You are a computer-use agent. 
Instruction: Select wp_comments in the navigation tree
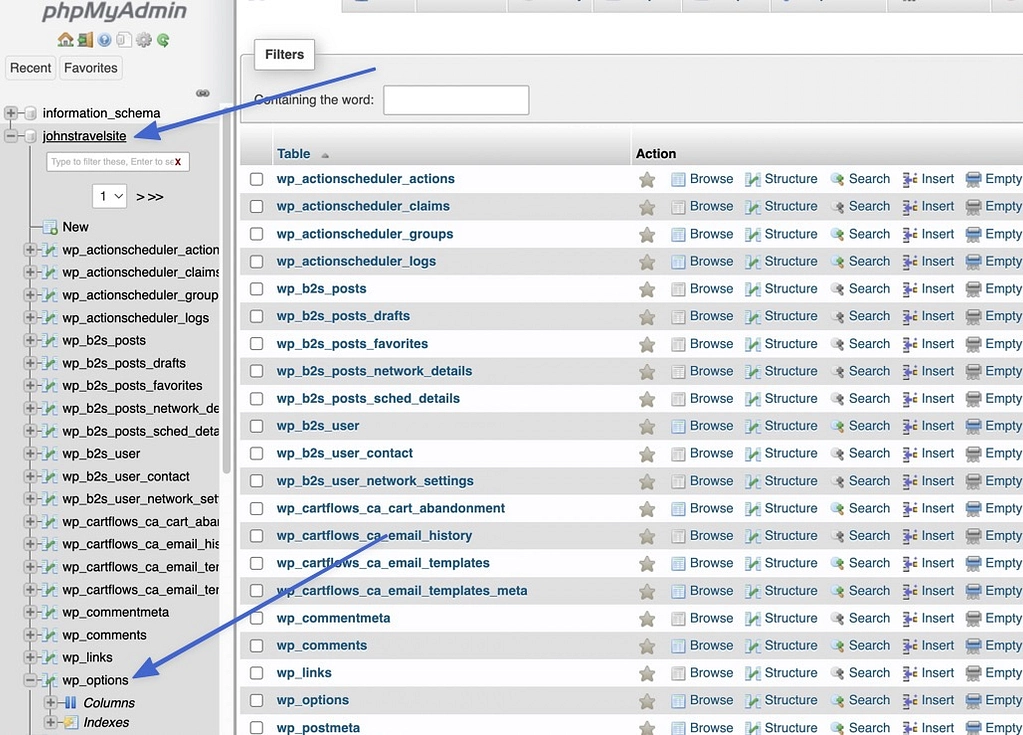click(x=104, y=635)
